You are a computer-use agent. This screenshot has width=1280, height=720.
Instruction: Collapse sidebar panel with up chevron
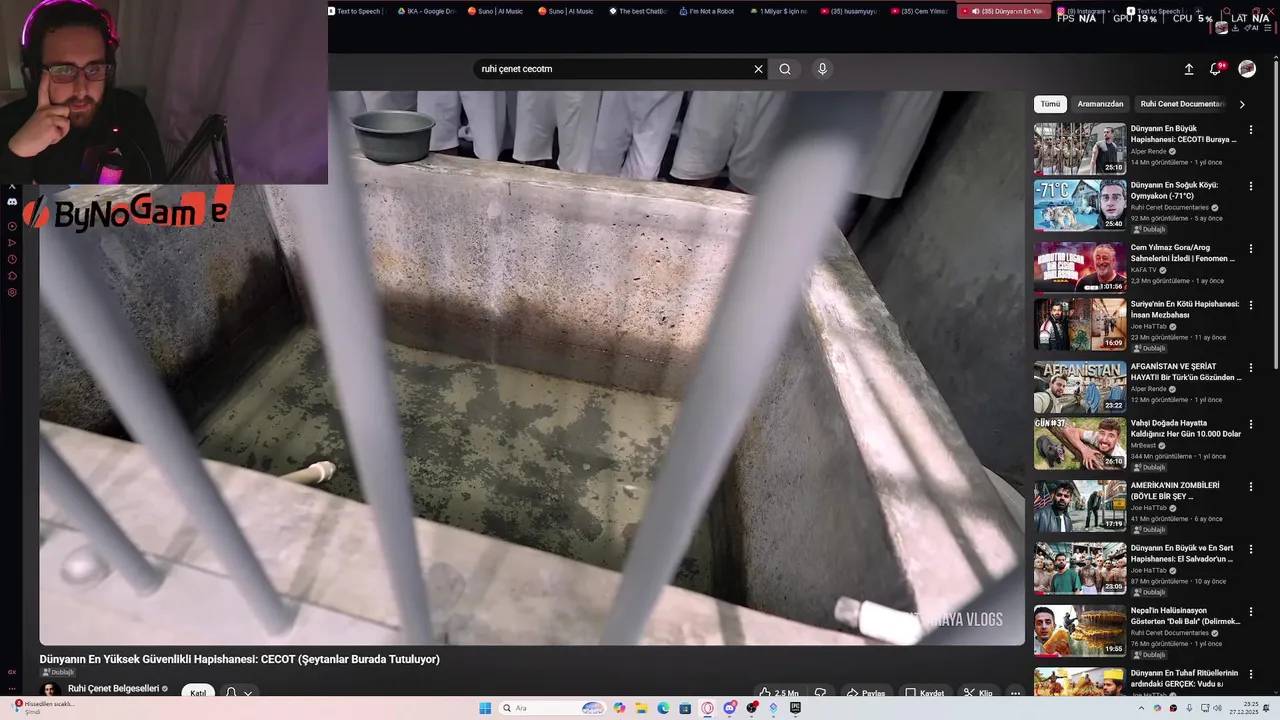click(x=12, y=186)
